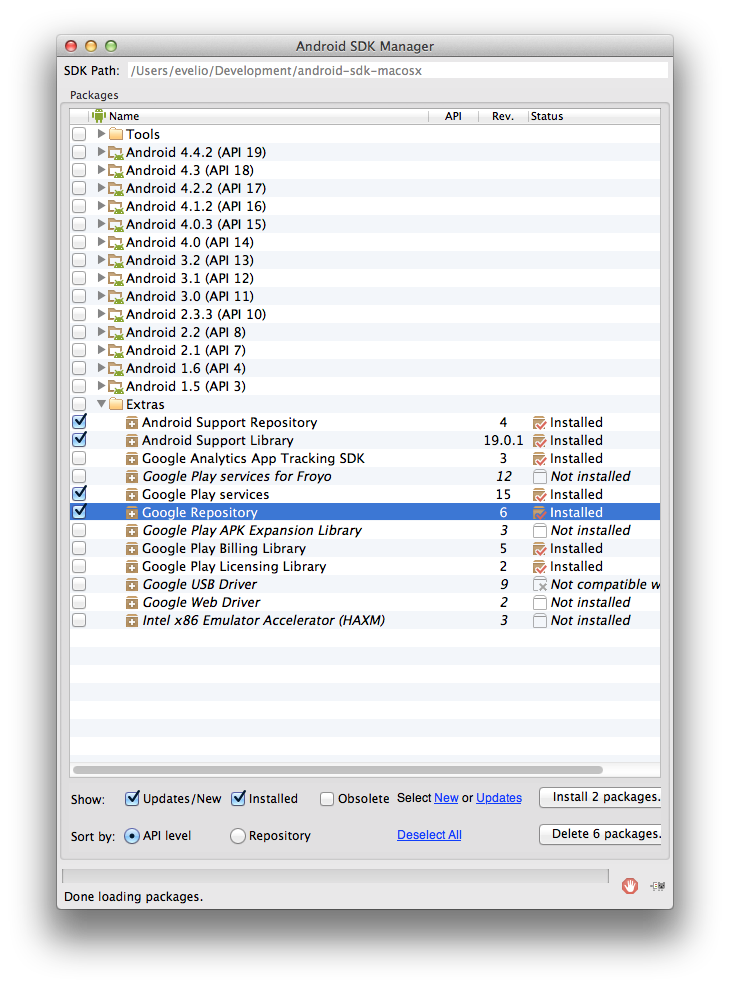Uncheck the Android Support Repository checkbox
The height and width of the screenshot is (988, 730).
(79, 422)
